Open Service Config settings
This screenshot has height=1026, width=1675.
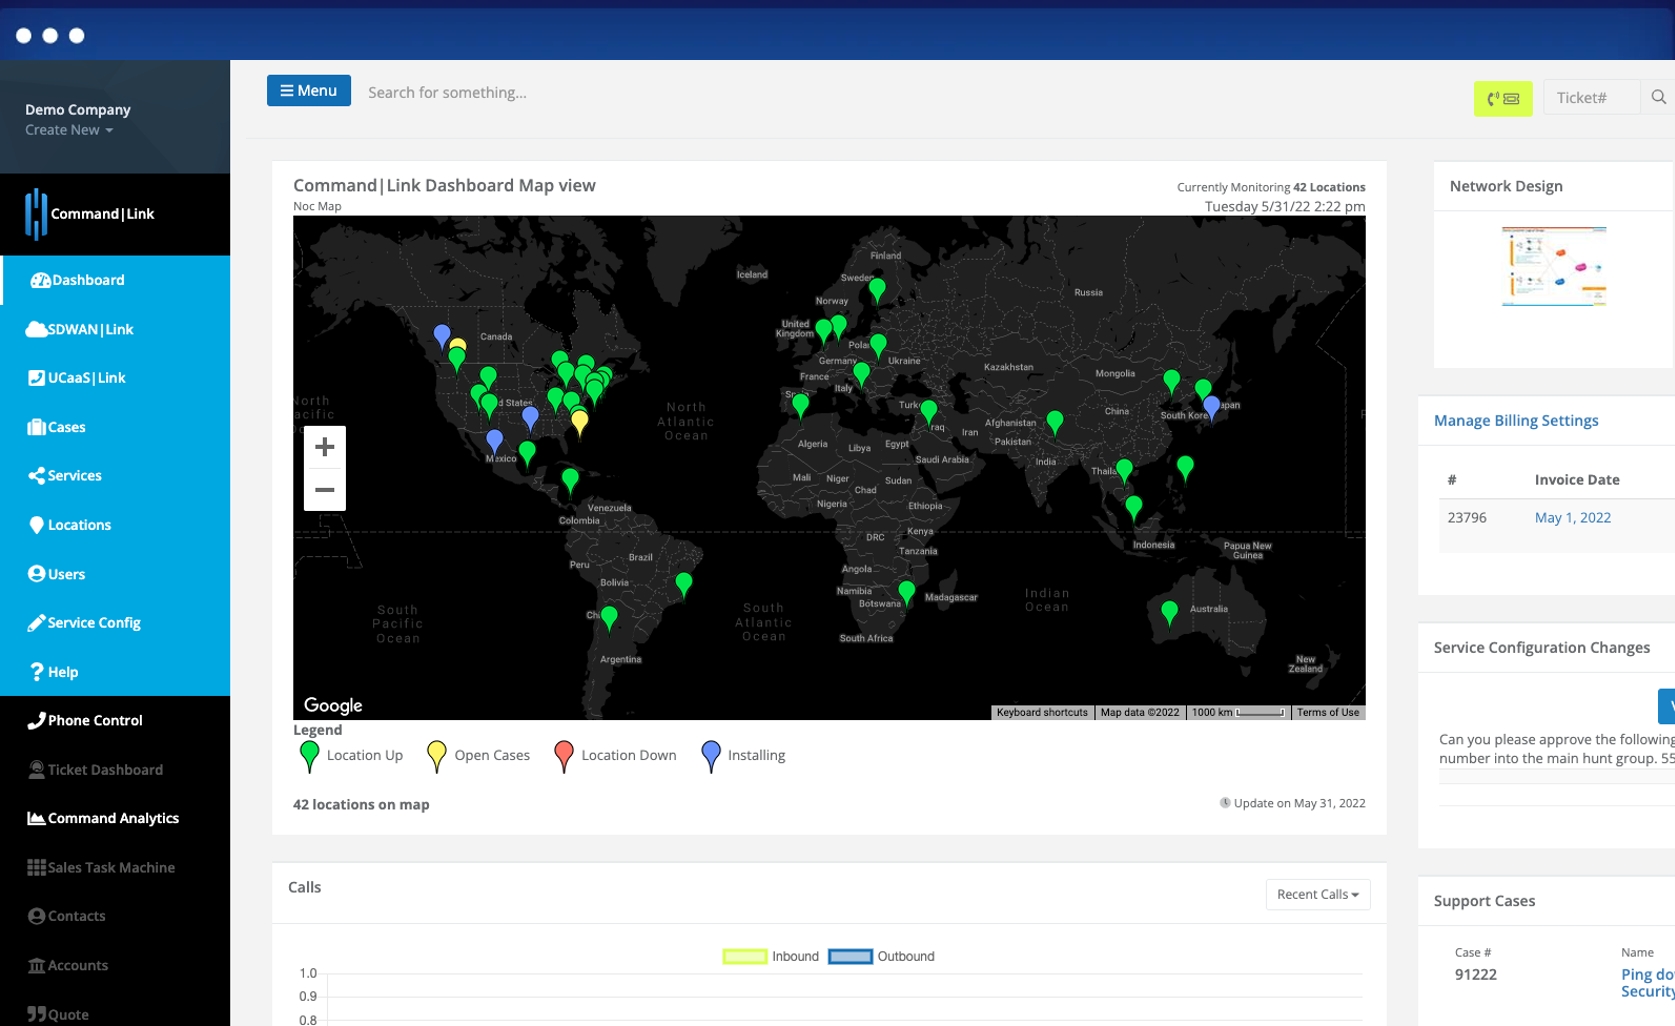coord(92,623)
